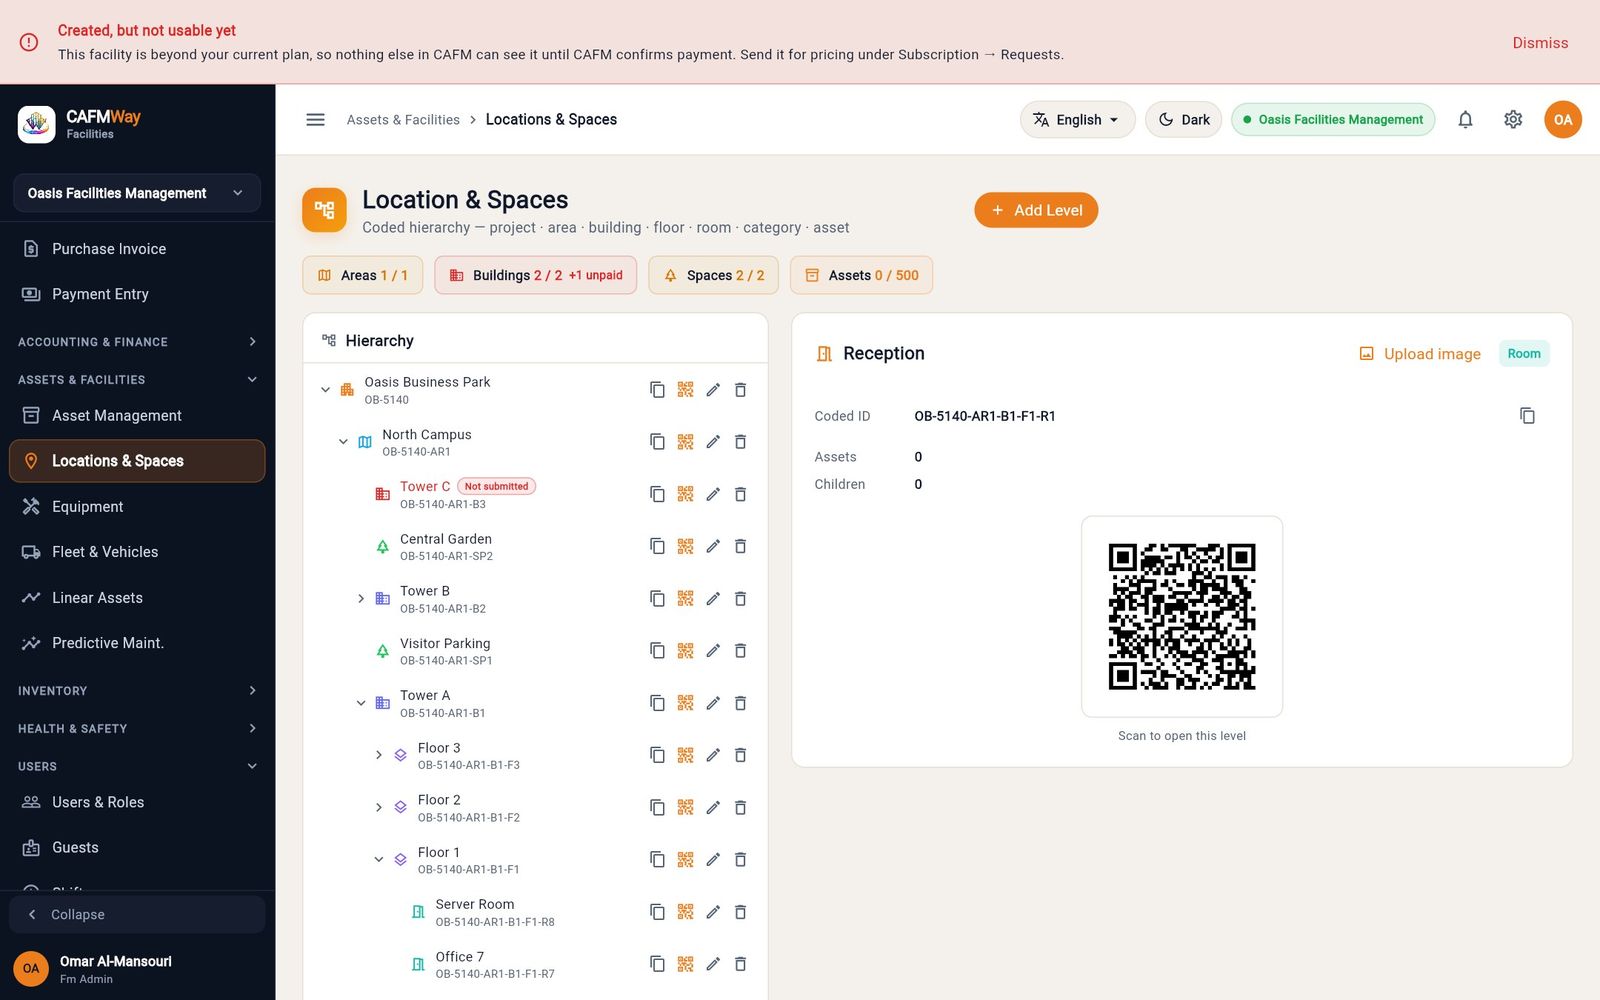Click the Reception QR code image
This screenshot has width=1600, height=1000.
[x=1182, y=617]
